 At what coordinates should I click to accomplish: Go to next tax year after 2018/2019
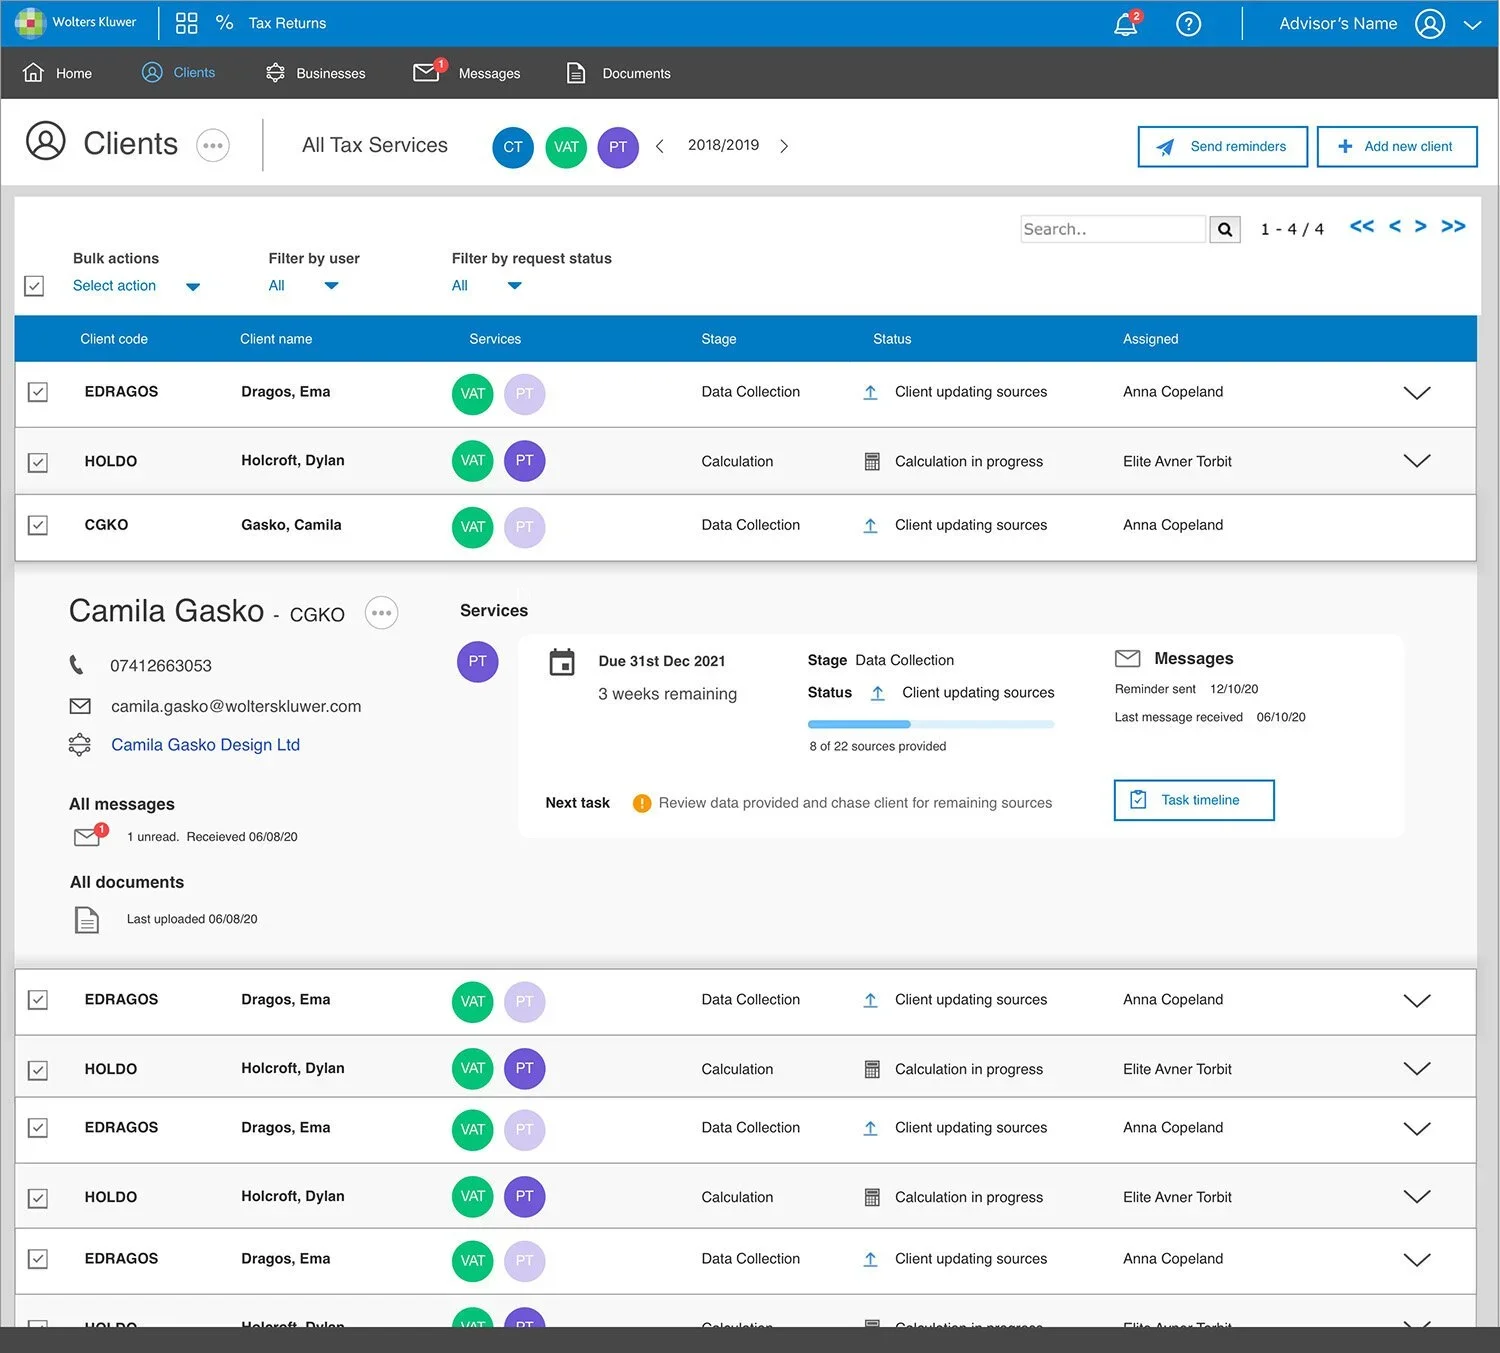pyautogui.click(x=784, y=146)
